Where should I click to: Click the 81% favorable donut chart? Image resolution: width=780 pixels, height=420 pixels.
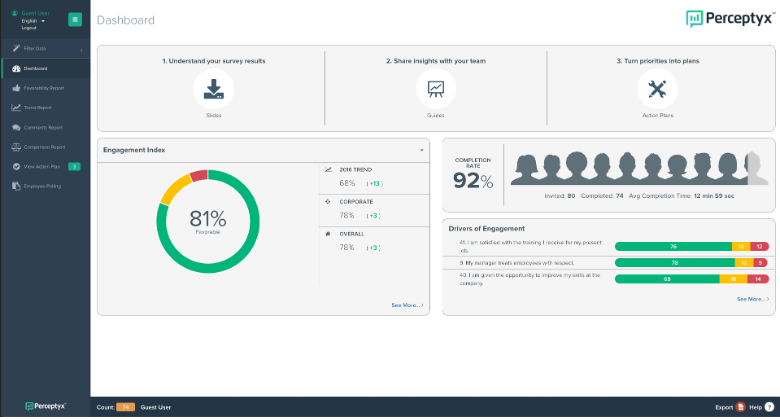(x=208, y=221)
